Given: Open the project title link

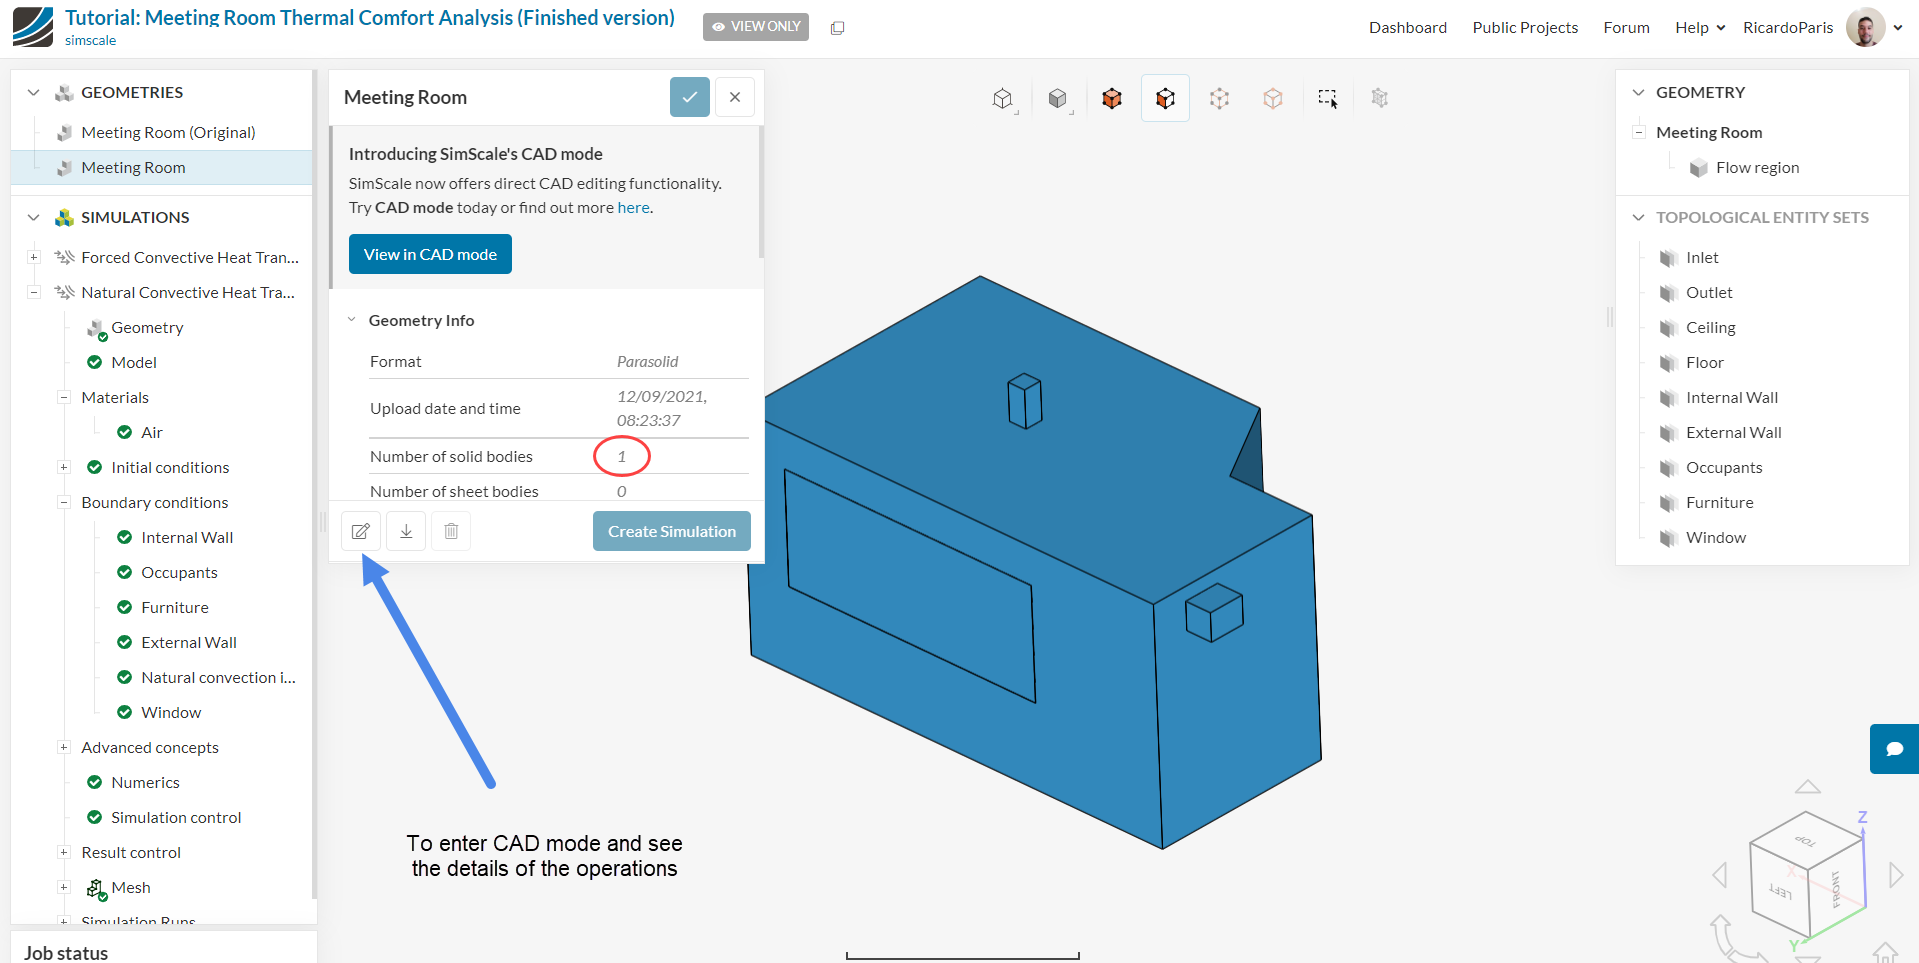Looking at the screenshot, I should 370,18.
